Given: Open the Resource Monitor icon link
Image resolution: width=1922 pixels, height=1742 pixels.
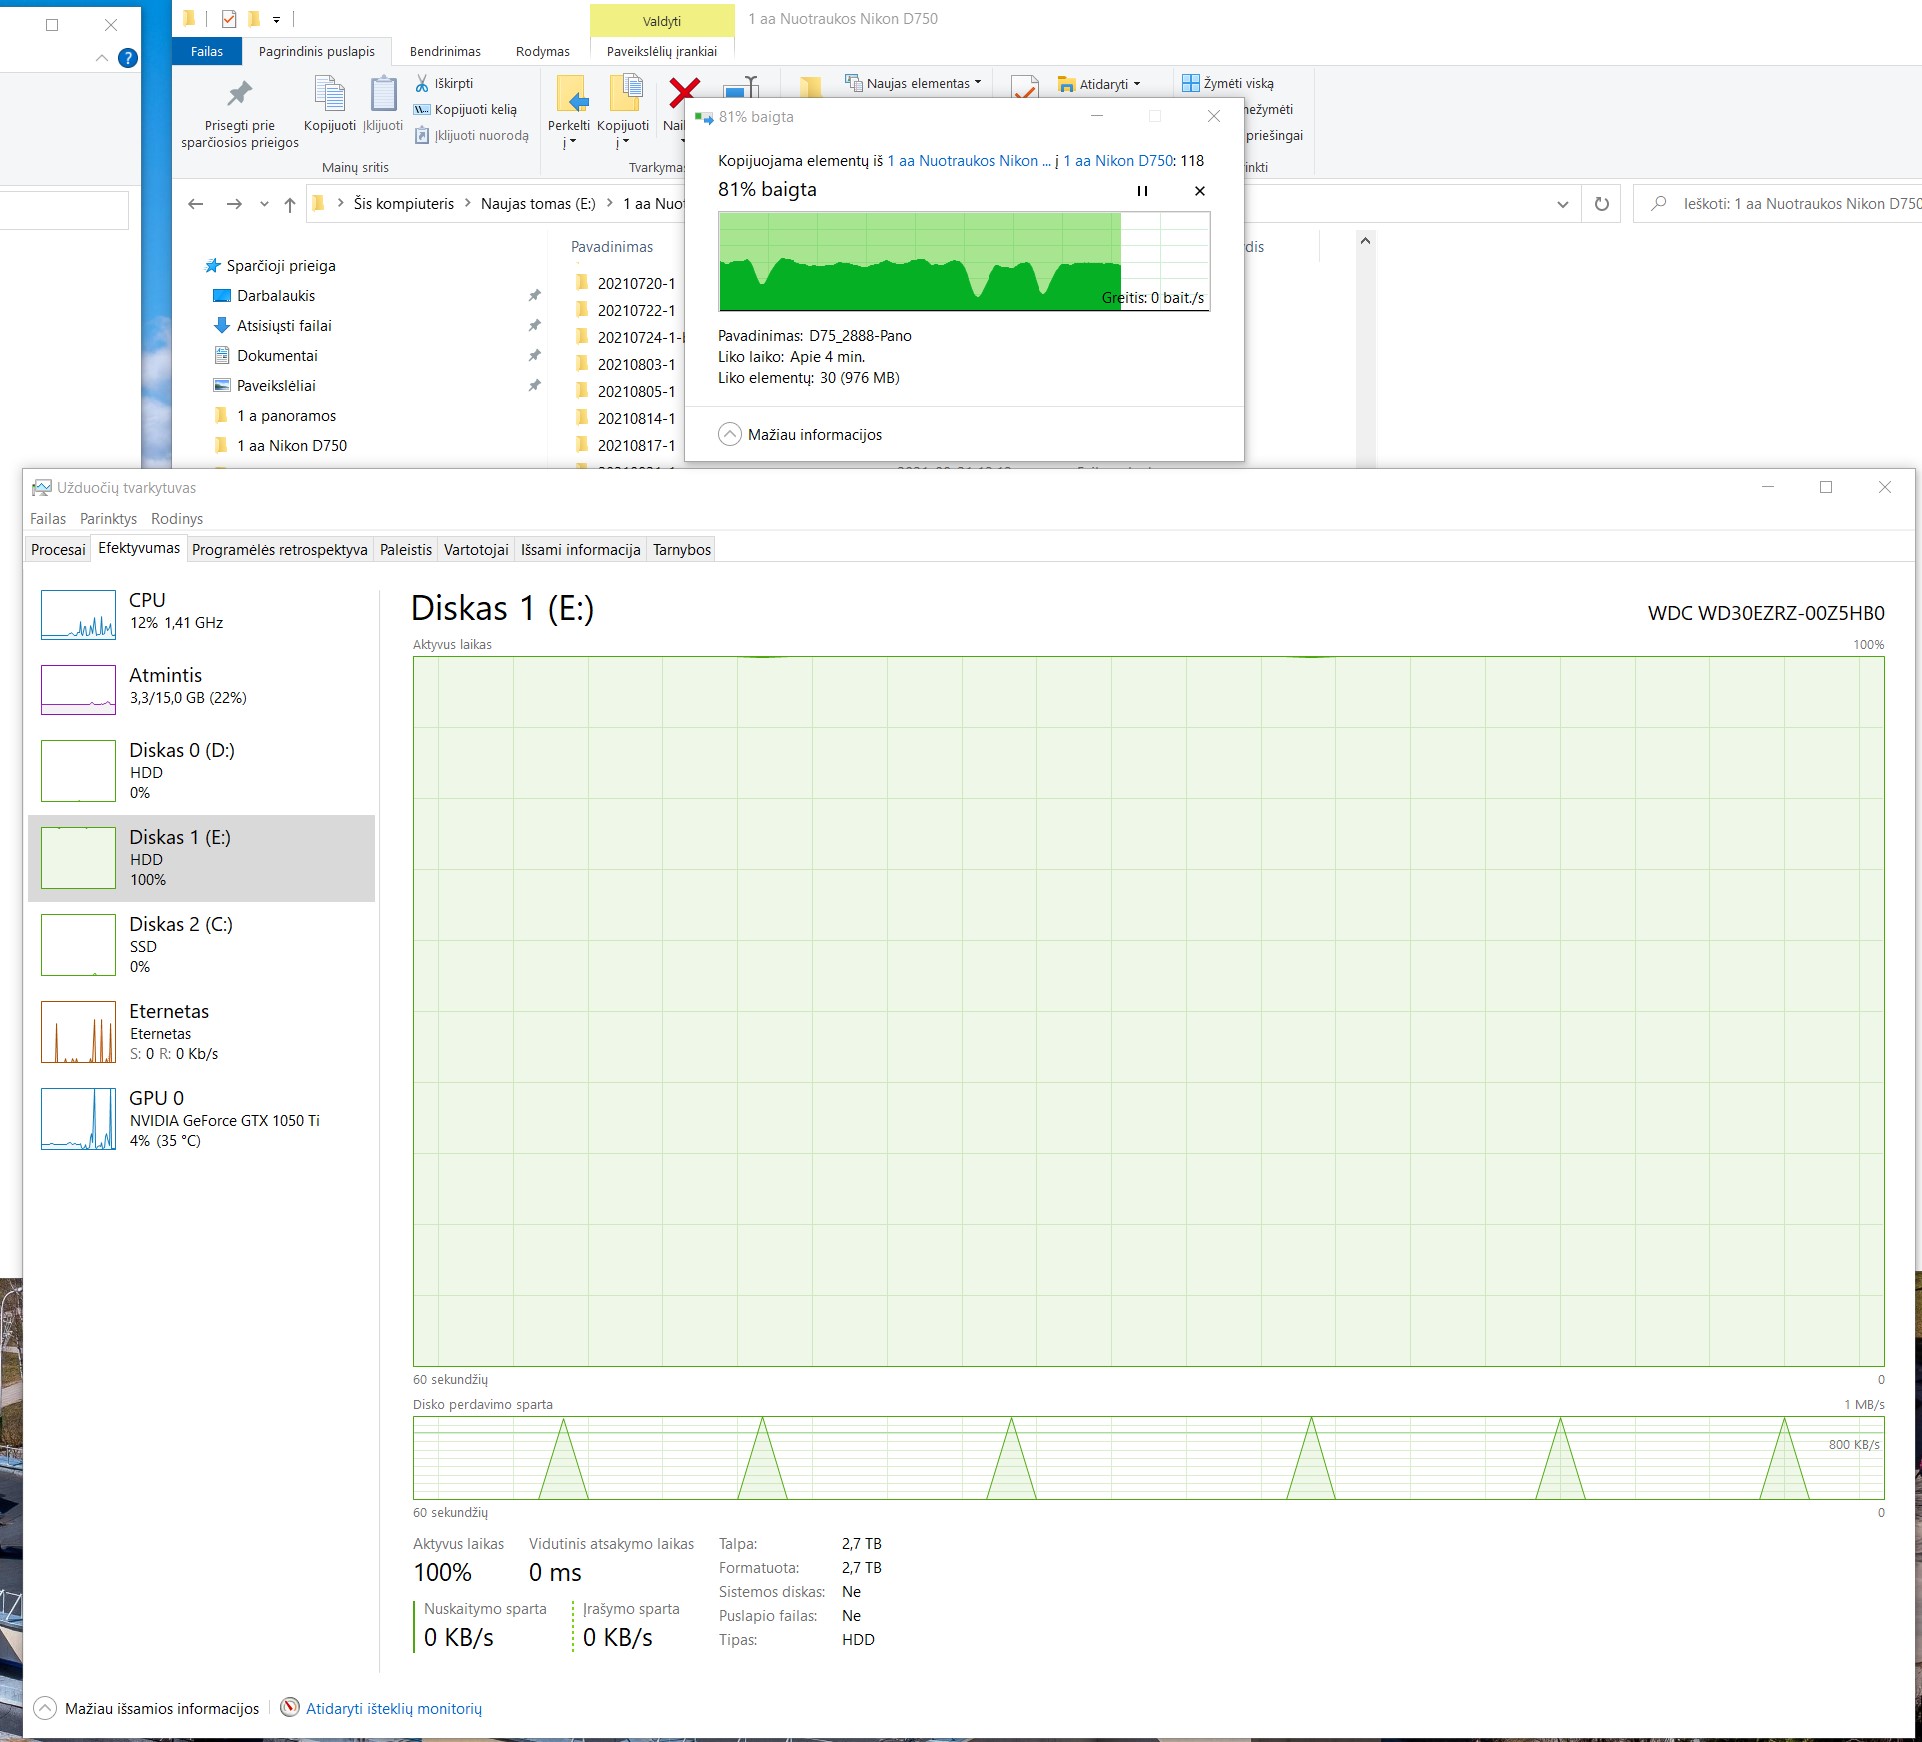Looking at the screenshot, I should pyautogui.click(x=290, y=1707).
